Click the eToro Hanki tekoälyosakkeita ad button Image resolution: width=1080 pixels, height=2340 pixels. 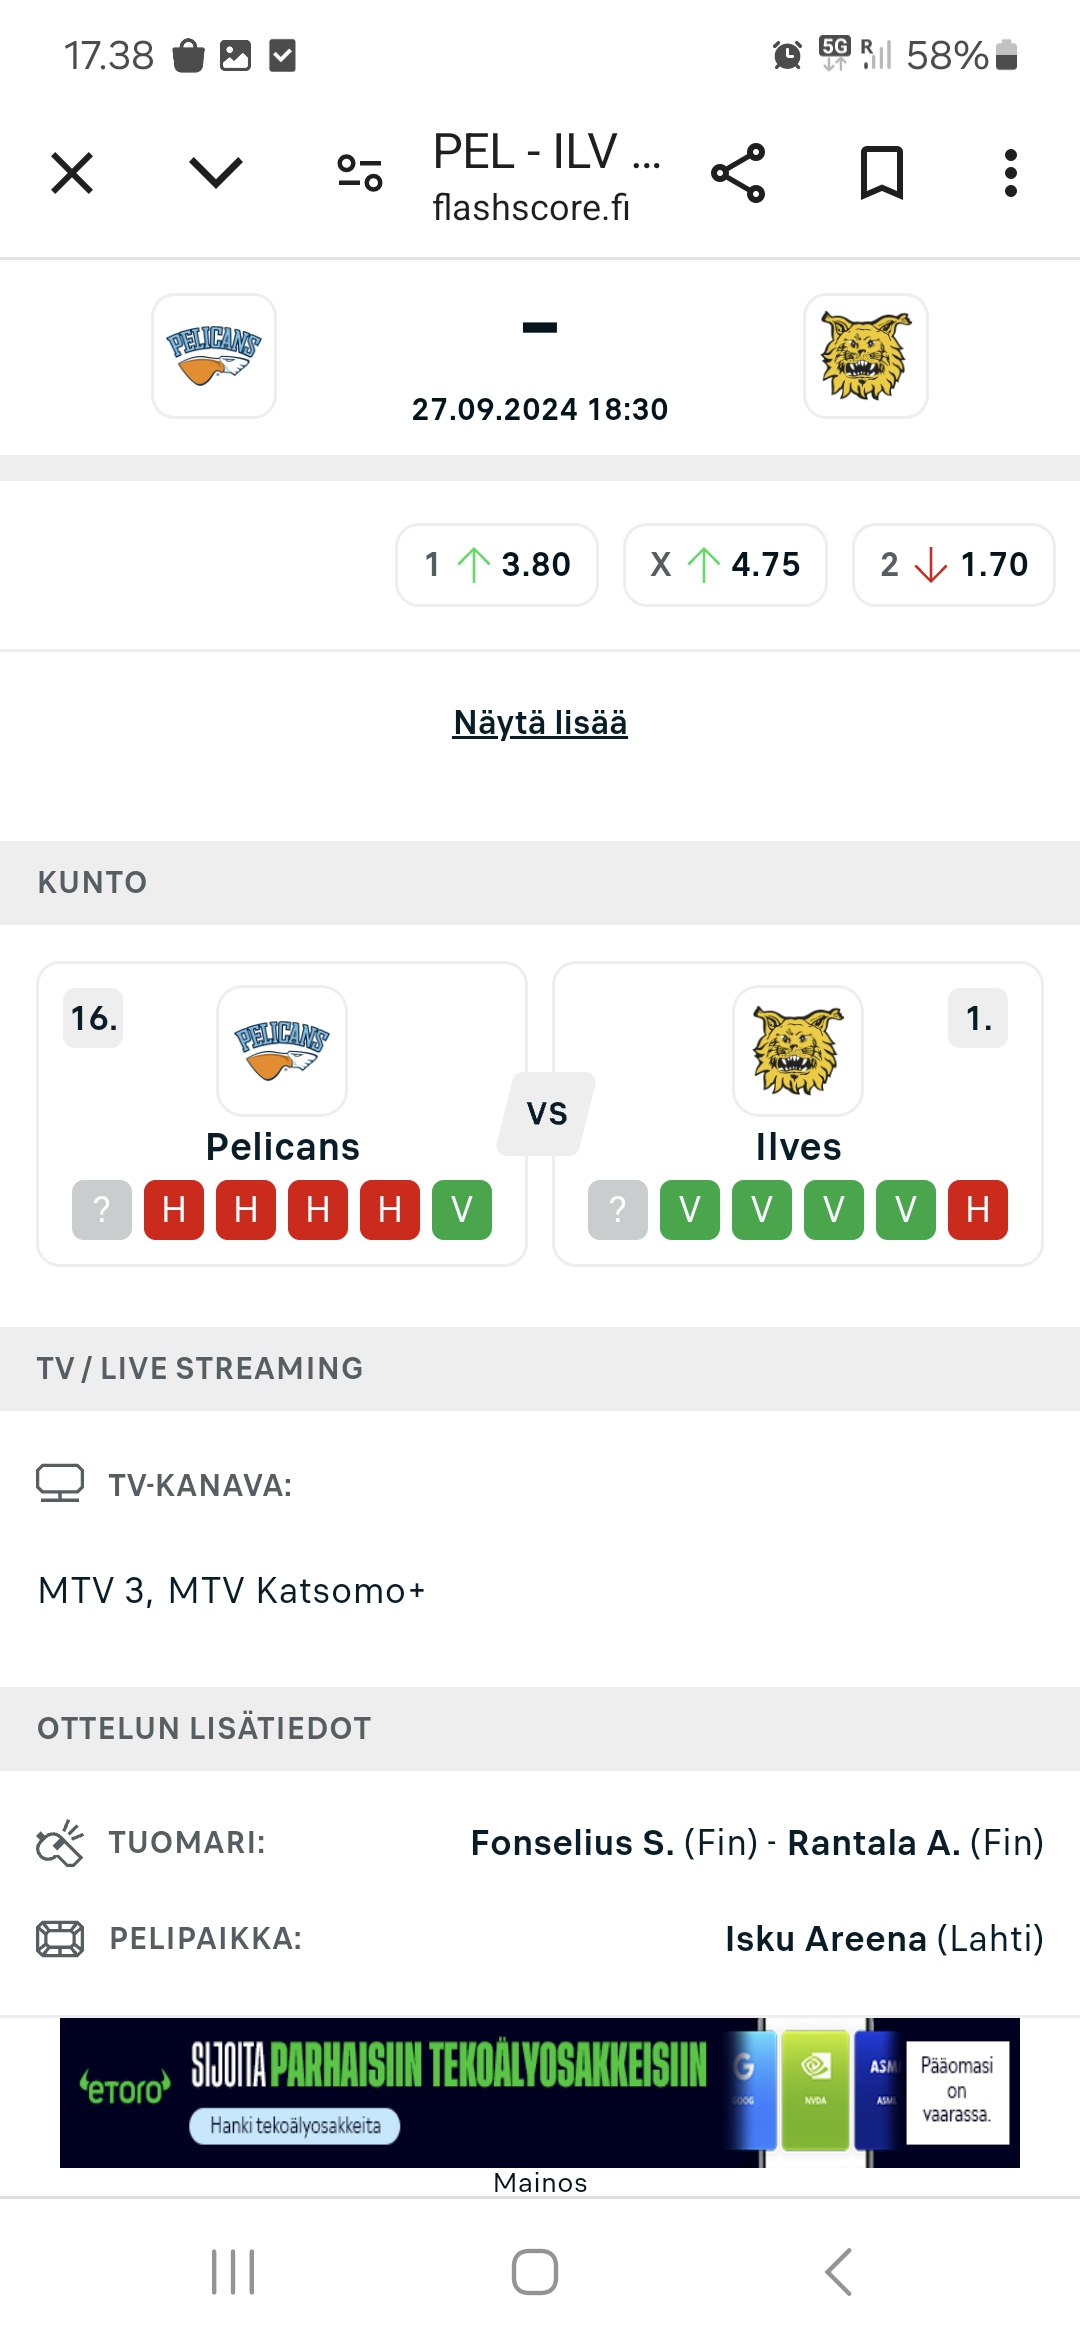295,2126
